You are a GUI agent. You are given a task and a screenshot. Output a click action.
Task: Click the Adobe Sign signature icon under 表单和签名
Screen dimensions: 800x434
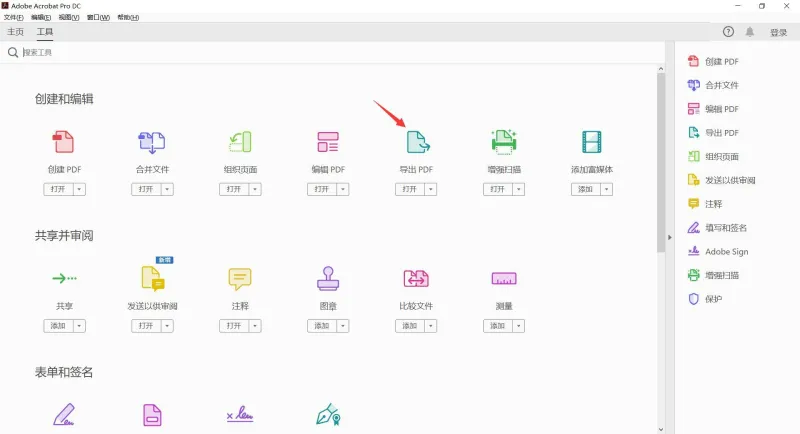point(240,414)
